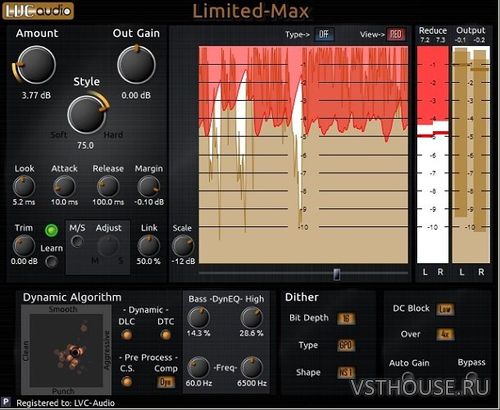This screenshot has width=500, height=410.
Task: Open the Dither Type selector
Action: pos(346,345)
